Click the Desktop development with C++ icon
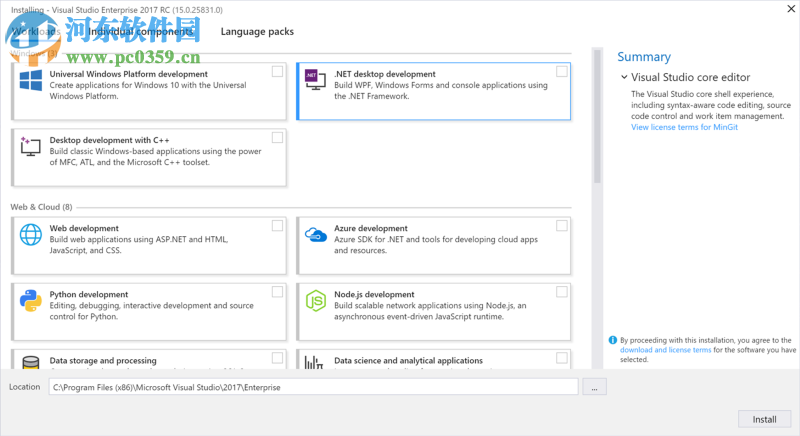This screenshot has height=436, width=800. [30, 147]
